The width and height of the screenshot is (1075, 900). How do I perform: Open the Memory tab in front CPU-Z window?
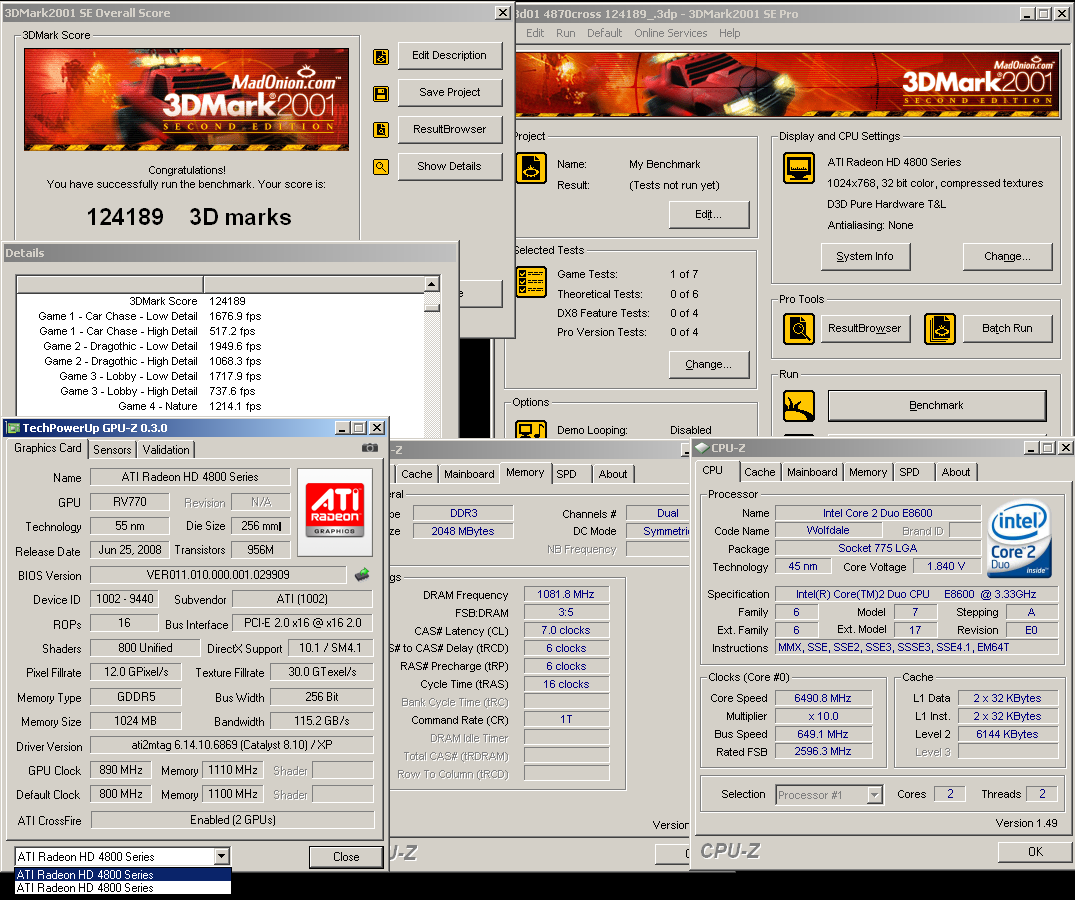(x=868, y=472)
